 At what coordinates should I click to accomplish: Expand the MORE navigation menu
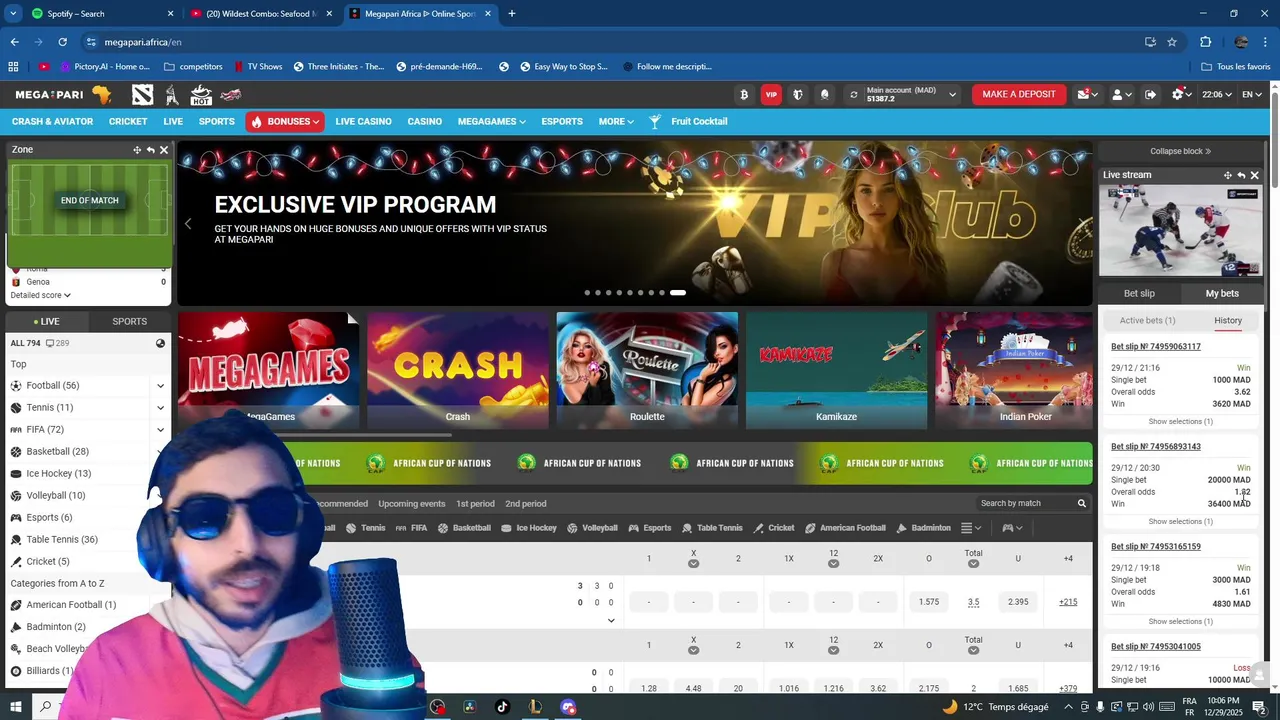pyautogui.click(x=616, y=121)
